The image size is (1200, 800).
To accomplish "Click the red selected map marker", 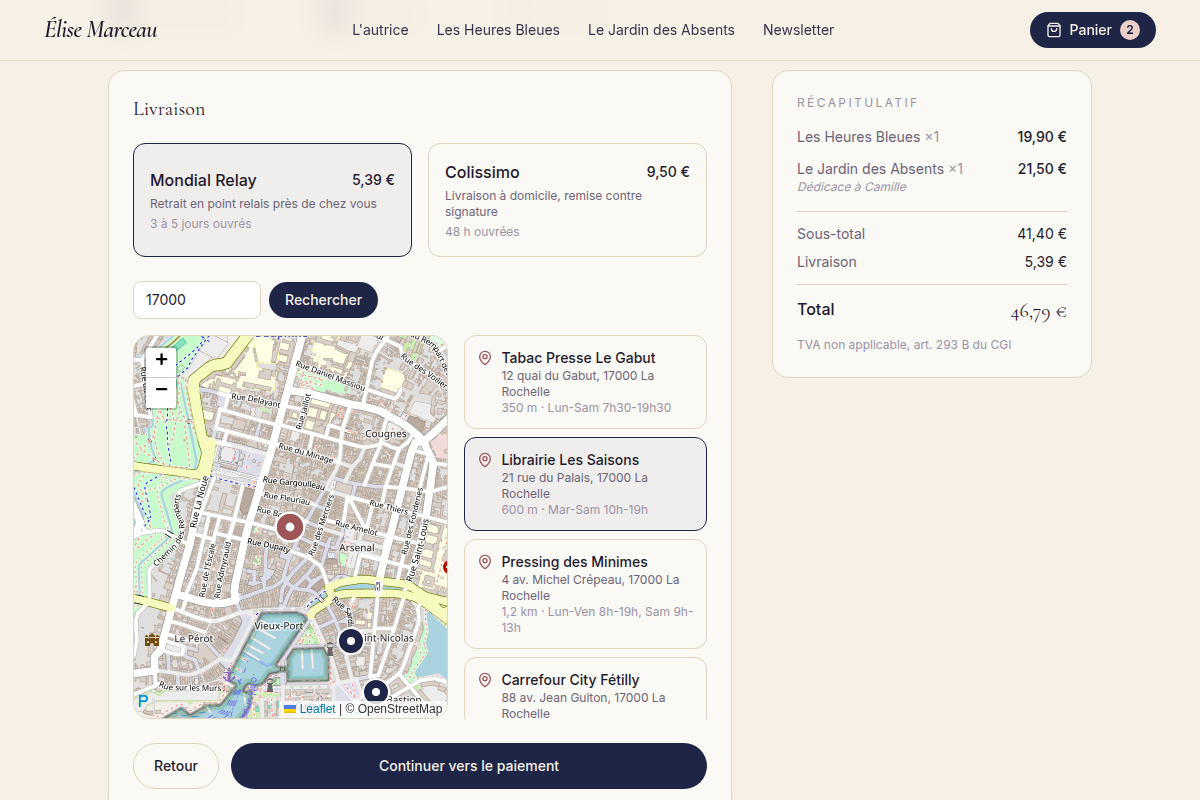I will pyautogui.click(x=290, y=526).
